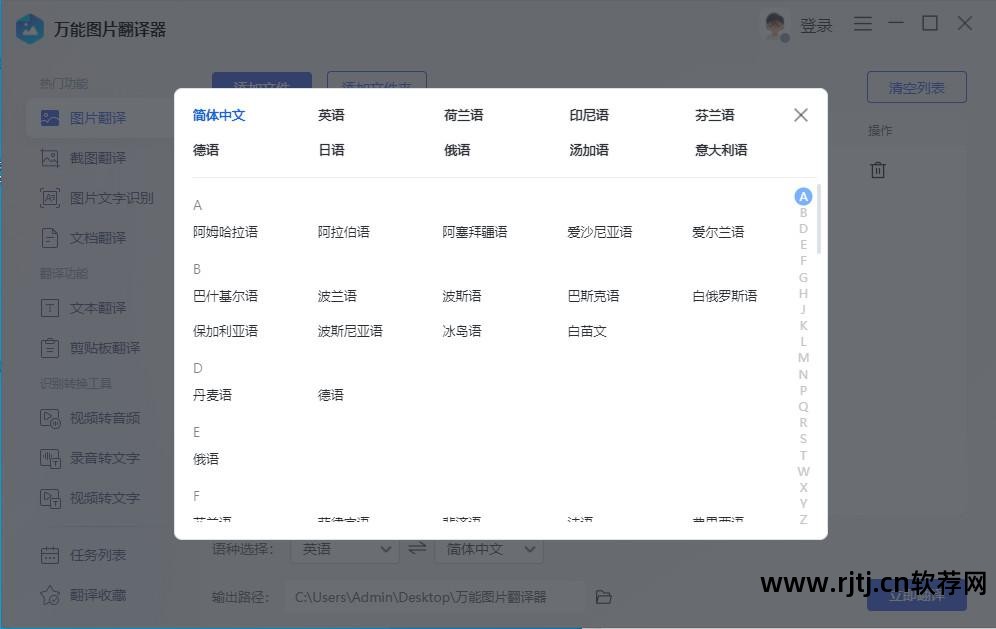996x629 pixels.
Task: Jump to letter A in alphabet index
Action: (x=803, y=196)
